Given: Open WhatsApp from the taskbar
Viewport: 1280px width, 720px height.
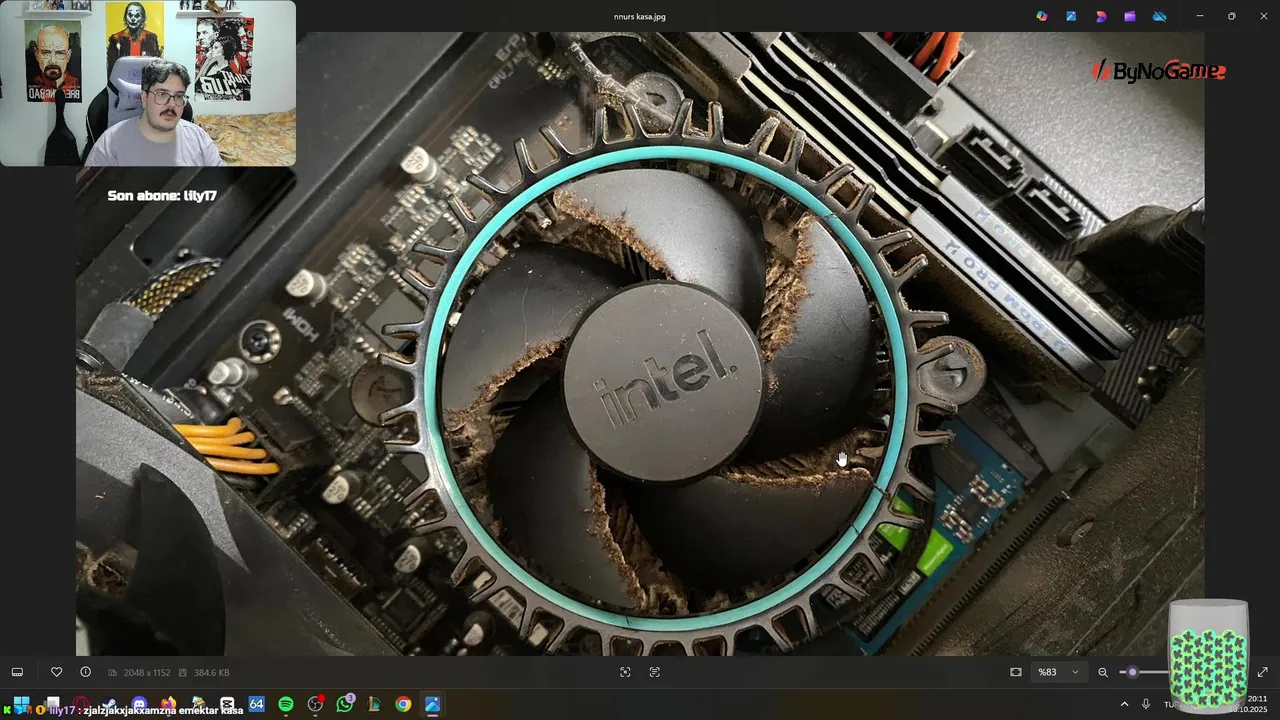Looking at the screenshot, I should click(345, 704).
